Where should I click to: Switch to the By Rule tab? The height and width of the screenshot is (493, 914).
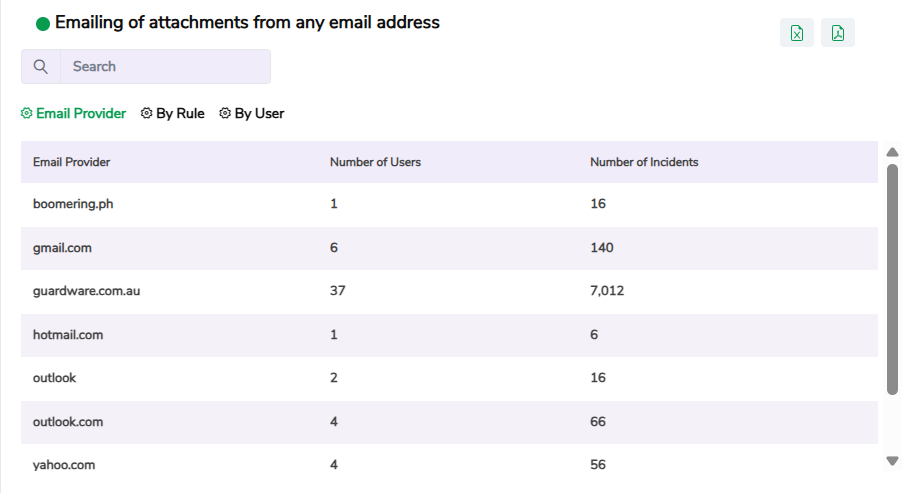coord(180,114)
